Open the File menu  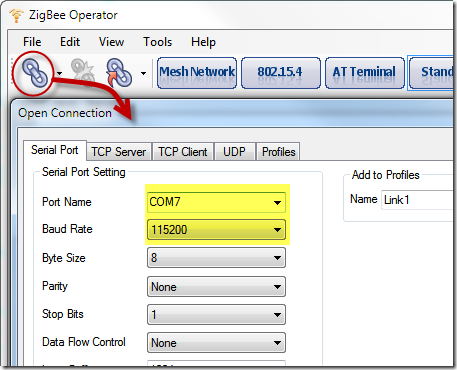coord(32,42)
